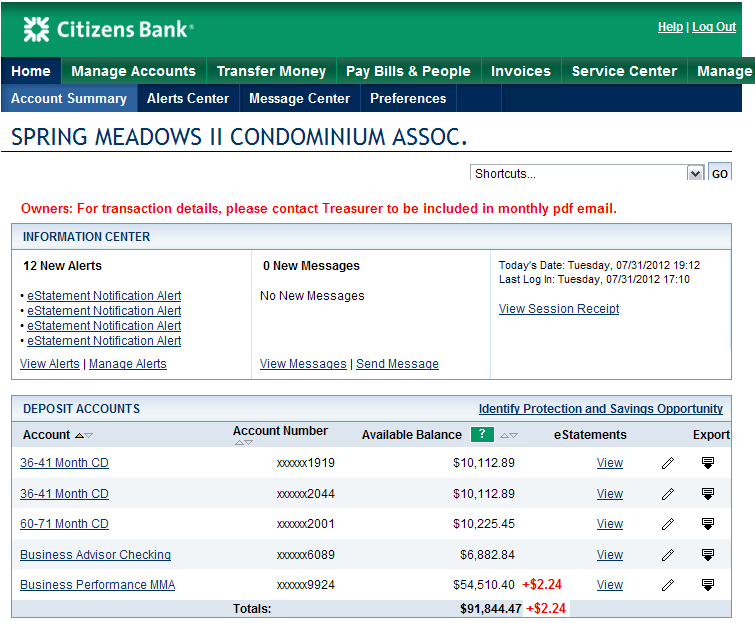
Task: Click the 0 New Messages heading
Action: (311, 266)
